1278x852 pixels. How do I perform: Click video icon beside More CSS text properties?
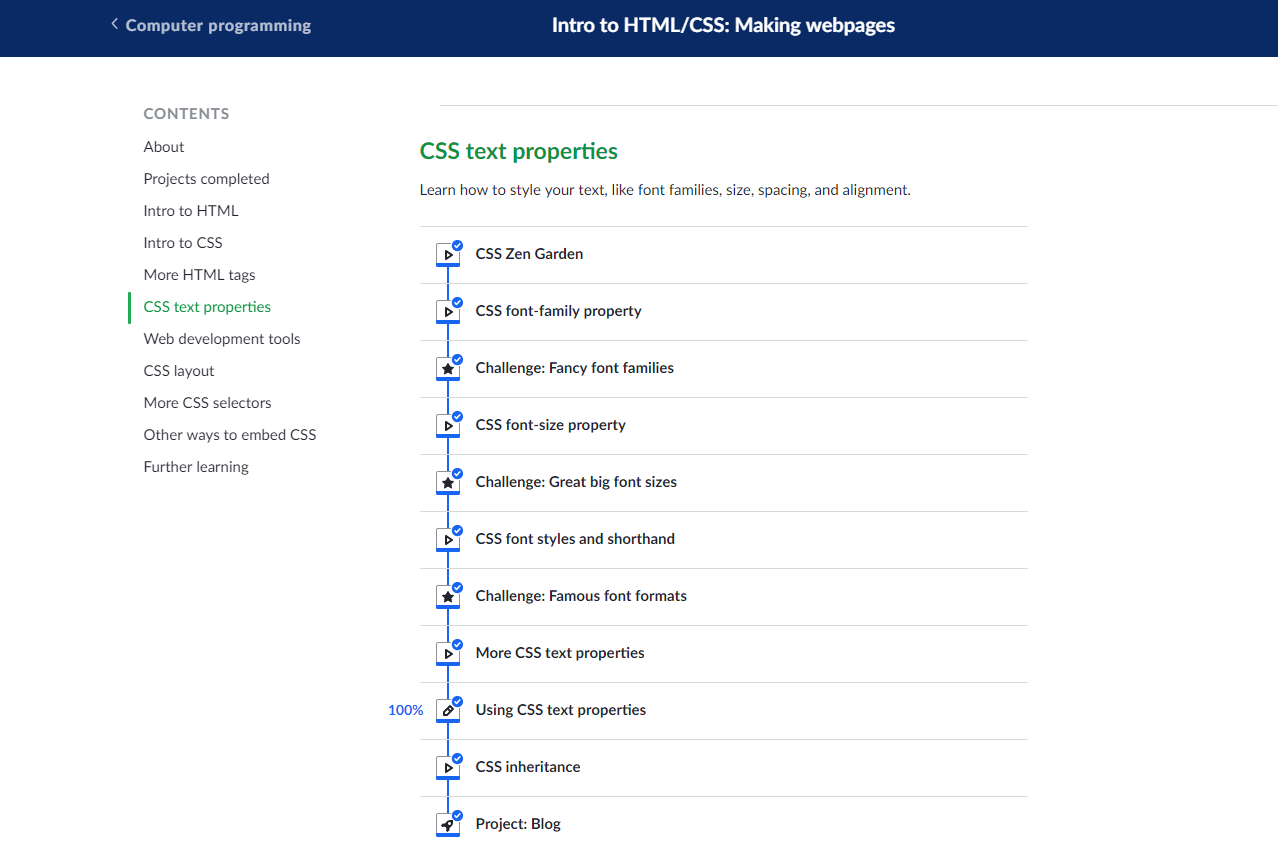click(448, 654)
